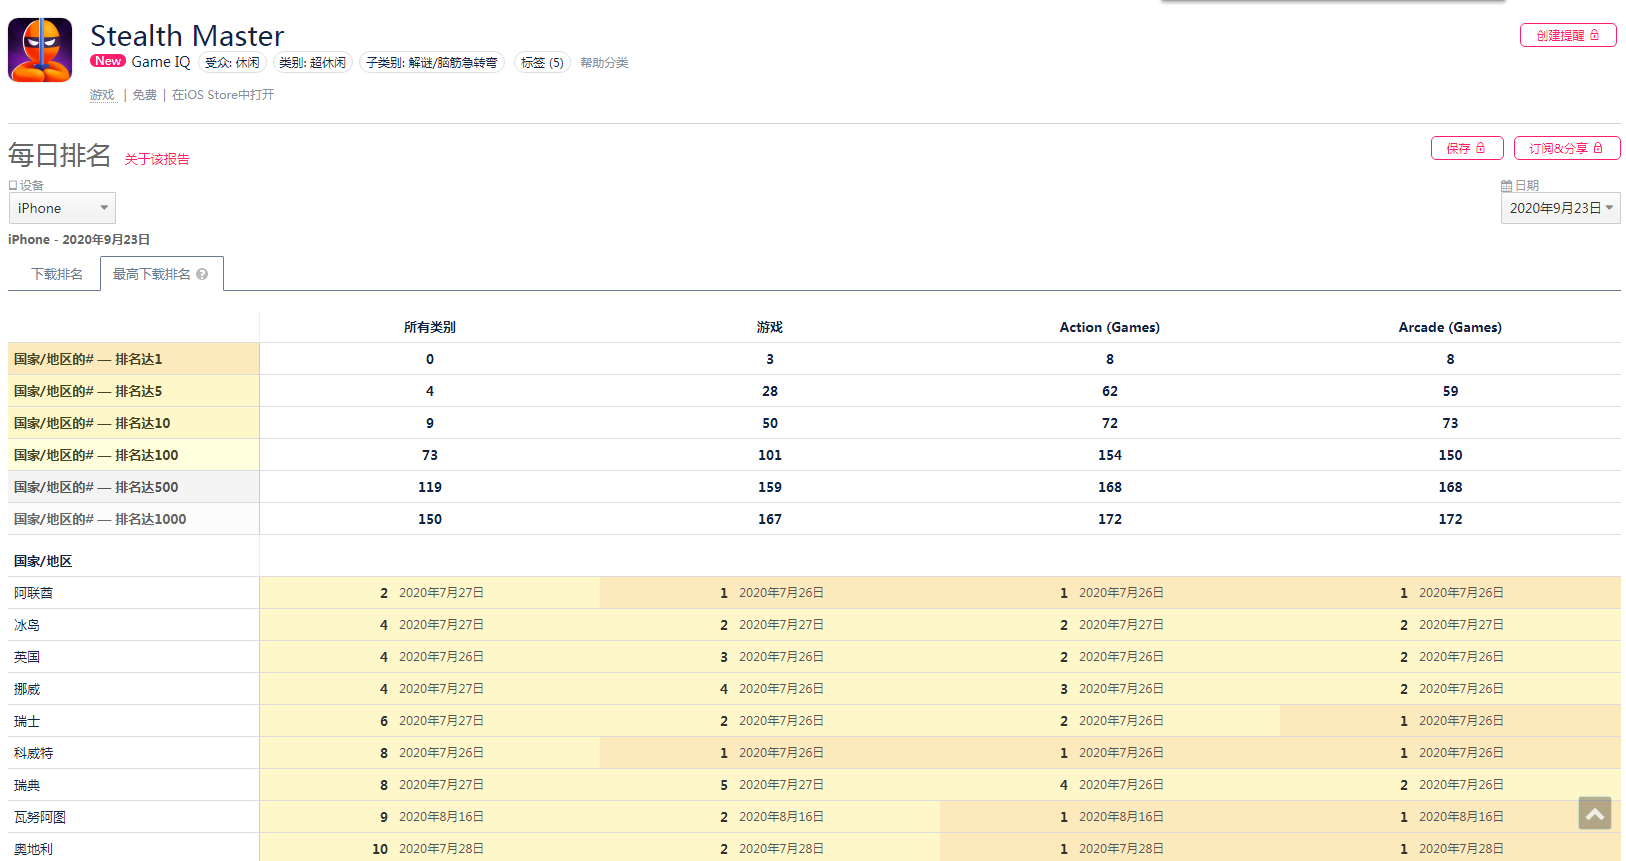
Task: Click the help question mark on 最高下载排名 tab
Action: pyautogui.click(x=202, y=274)
